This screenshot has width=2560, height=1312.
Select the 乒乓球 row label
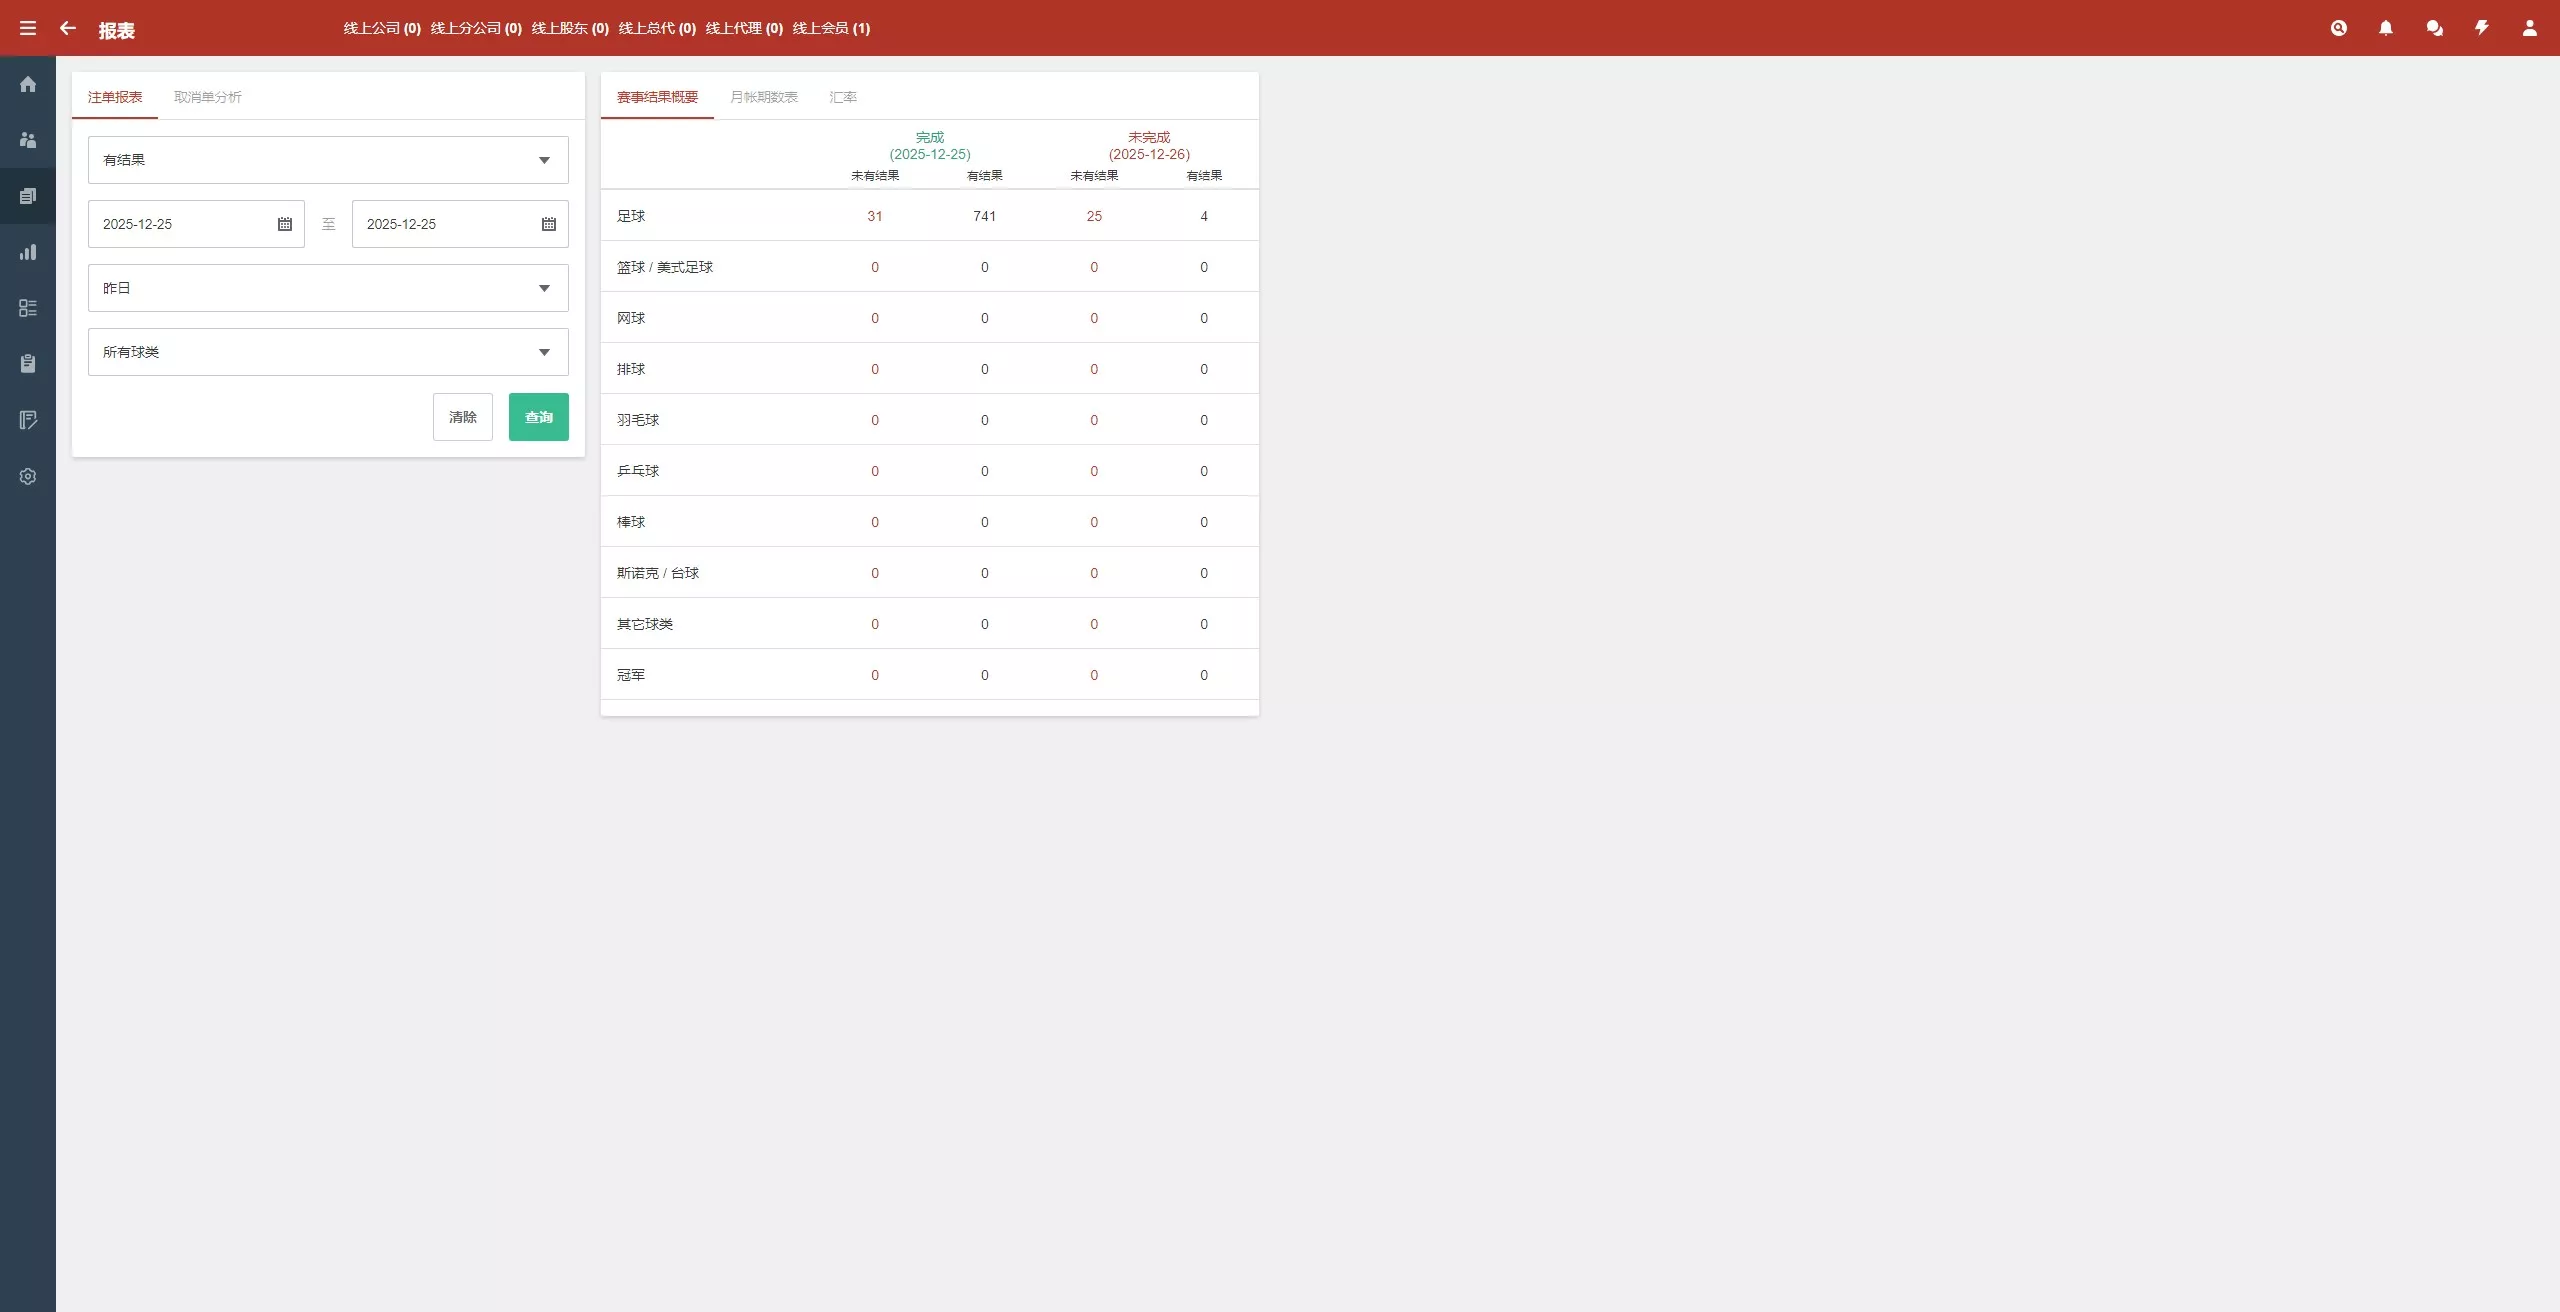(638, 471)
